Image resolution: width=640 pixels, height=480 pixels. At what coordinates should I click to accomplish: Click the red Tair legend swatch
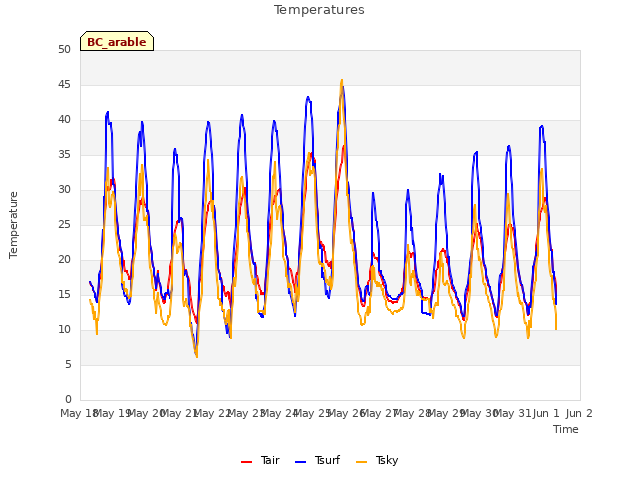pyautogui.click(x=247, y=462)
